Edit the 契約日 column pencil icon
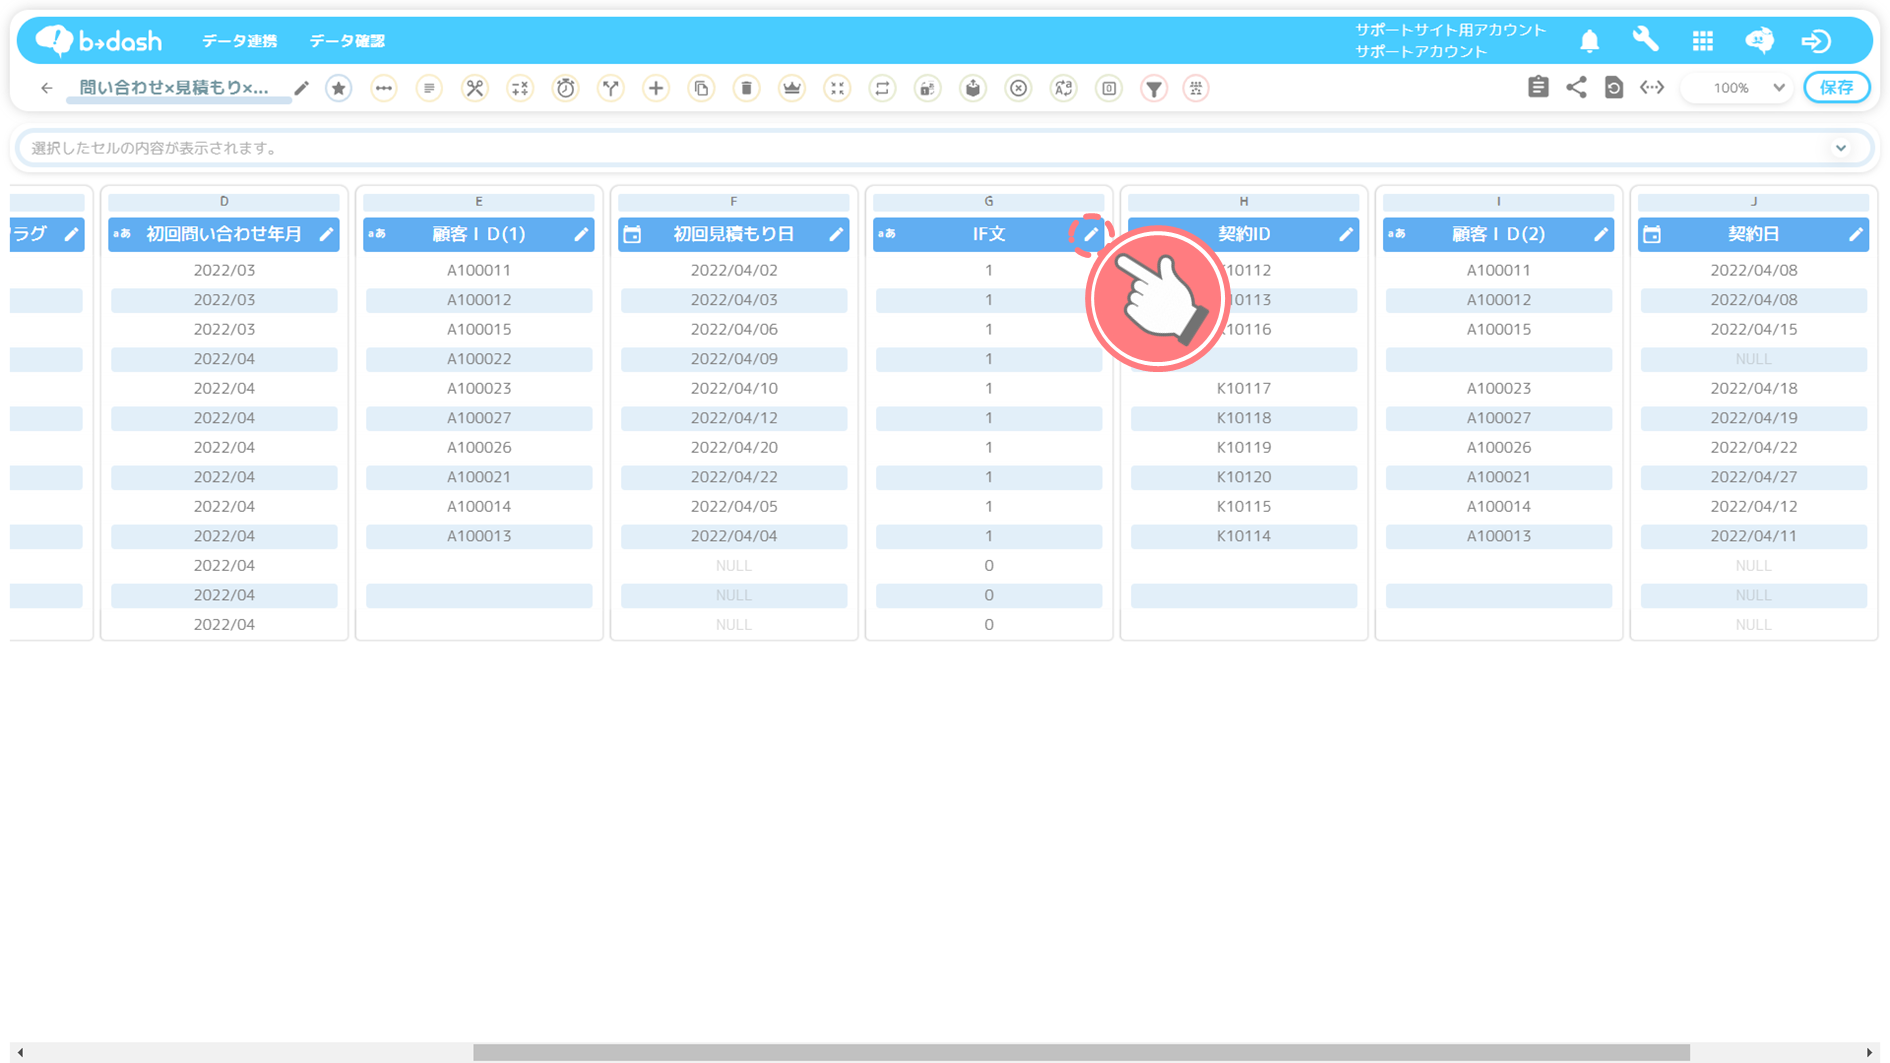Screen dimensions: 1890x1063 (x=1856, y=234)
